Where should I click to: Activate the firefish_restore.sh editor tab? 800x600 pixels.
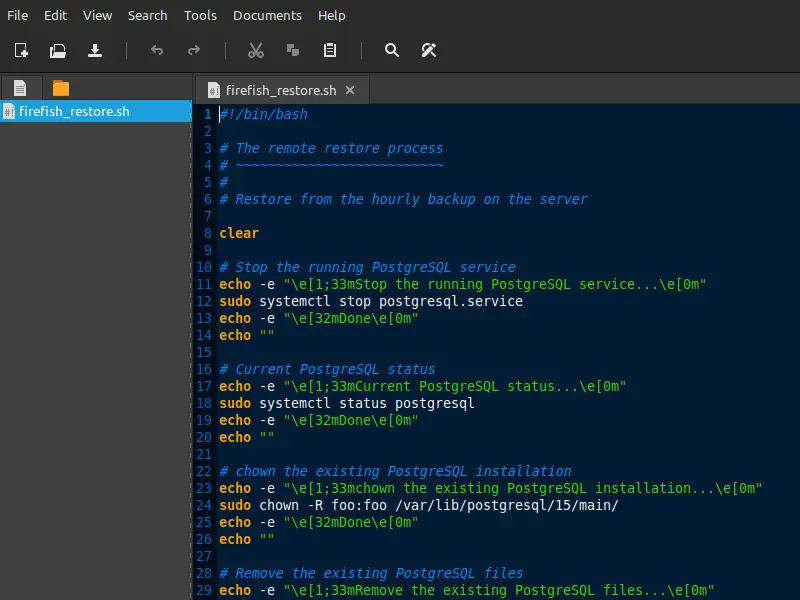coord(280,90)
